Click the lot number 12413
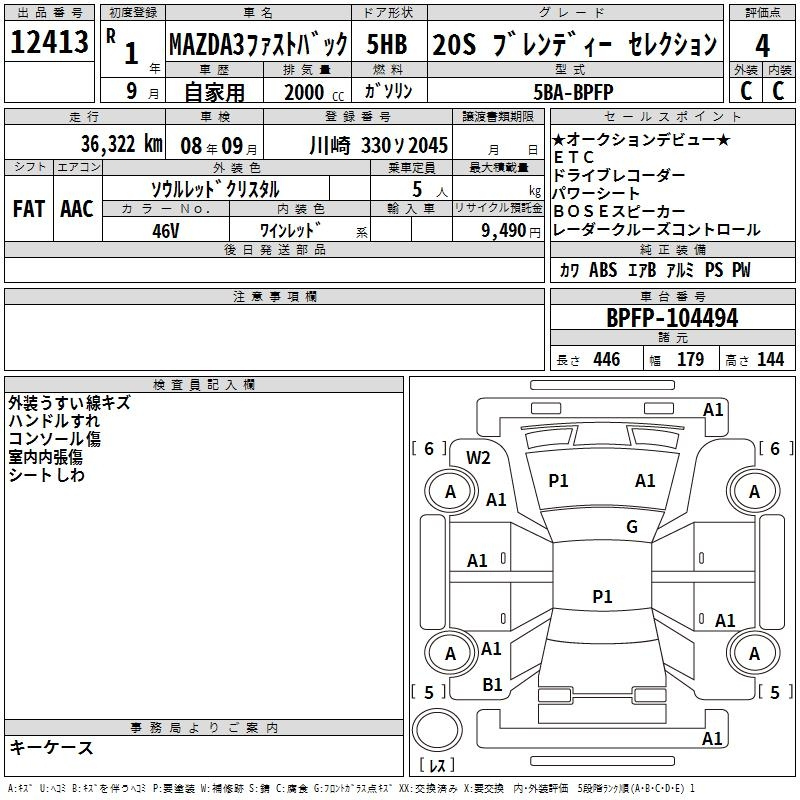Screen dimensions: 800x800 [48, 43]
